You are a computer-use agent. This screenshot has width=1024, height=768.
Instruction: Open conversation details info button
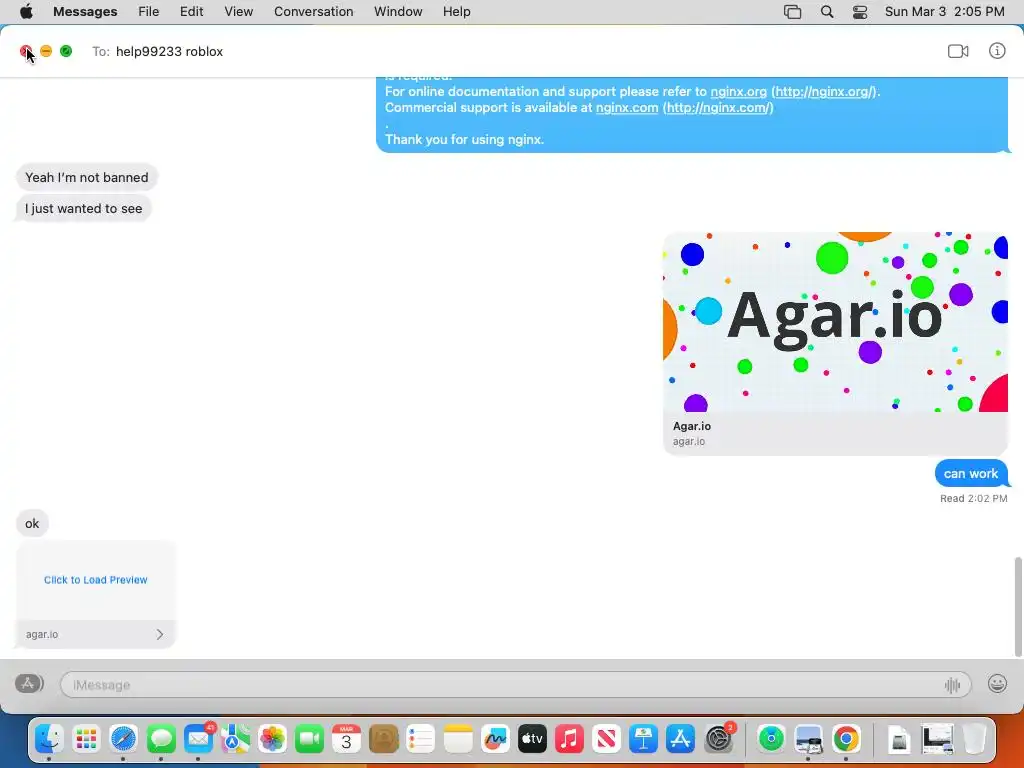click(997, 51)
